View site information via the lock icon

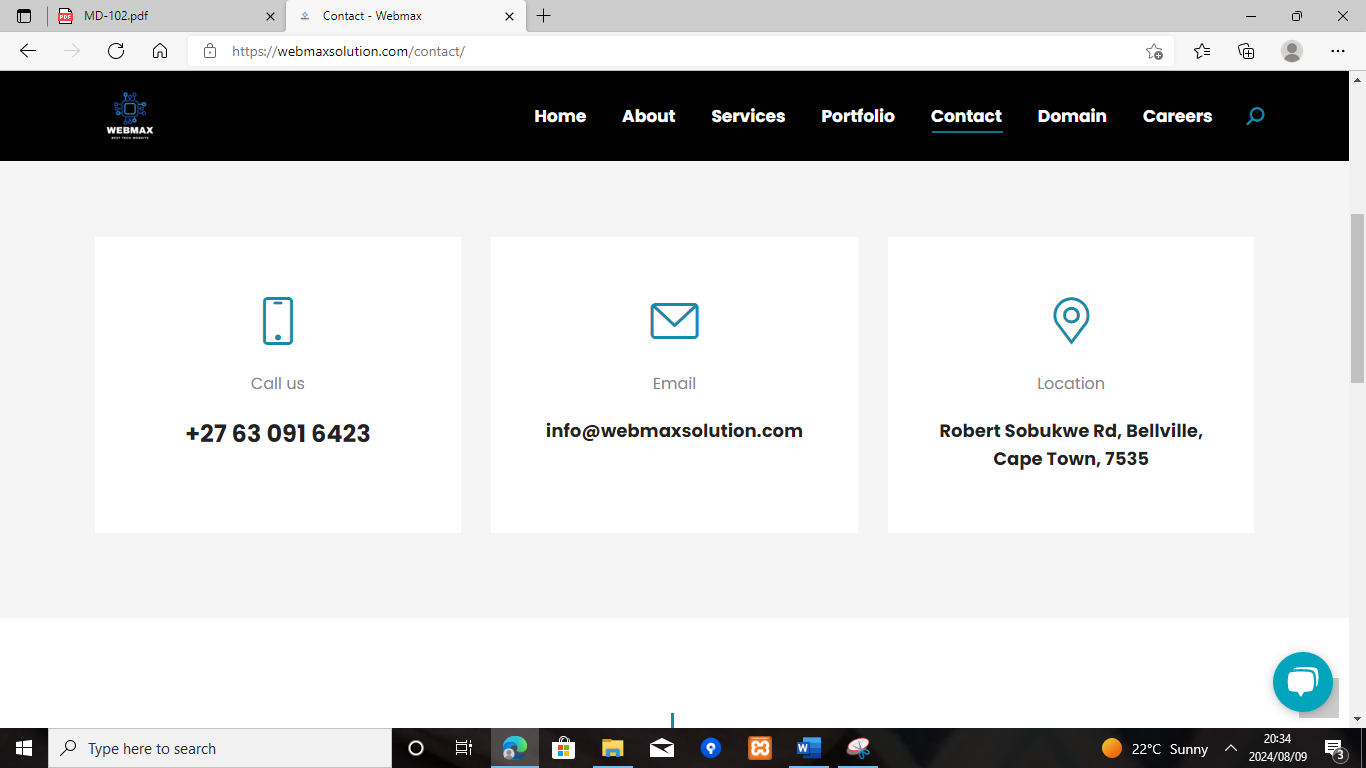[209, 51]
